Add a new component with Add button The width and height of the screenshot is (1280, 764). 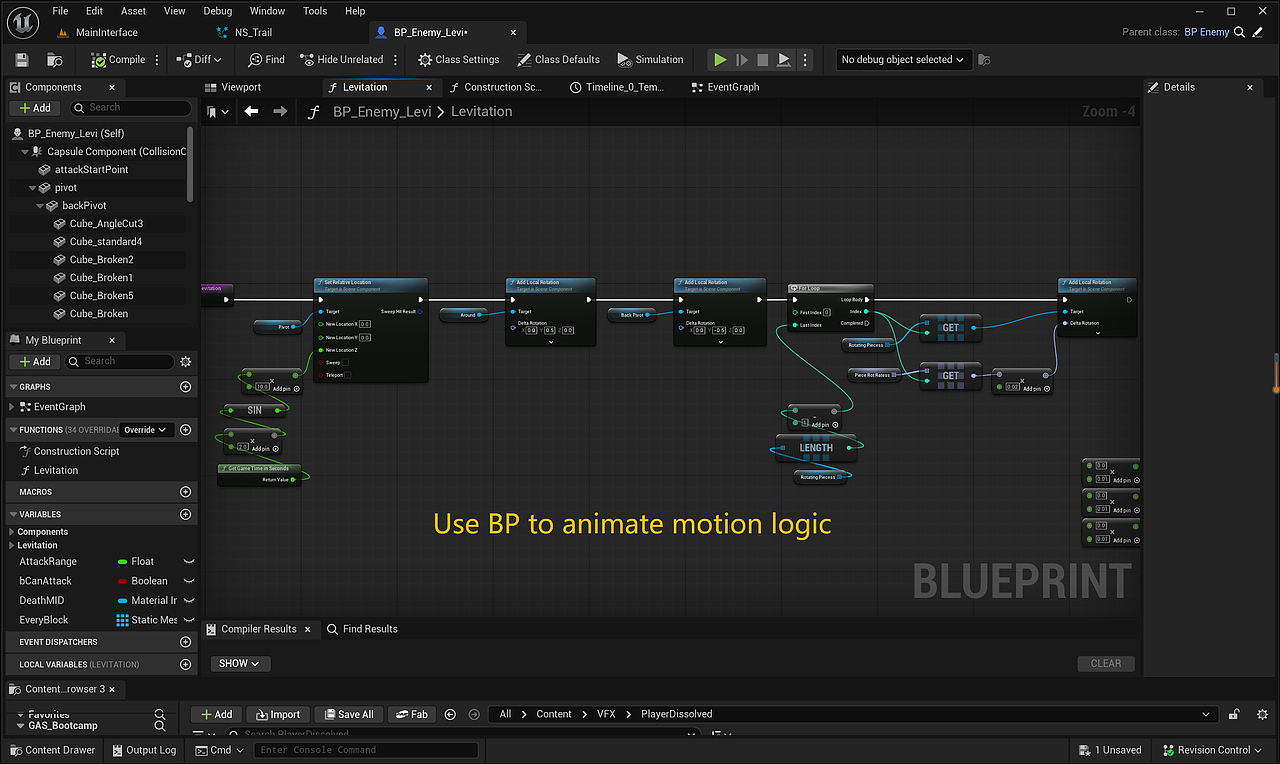(x=35, y=108)
